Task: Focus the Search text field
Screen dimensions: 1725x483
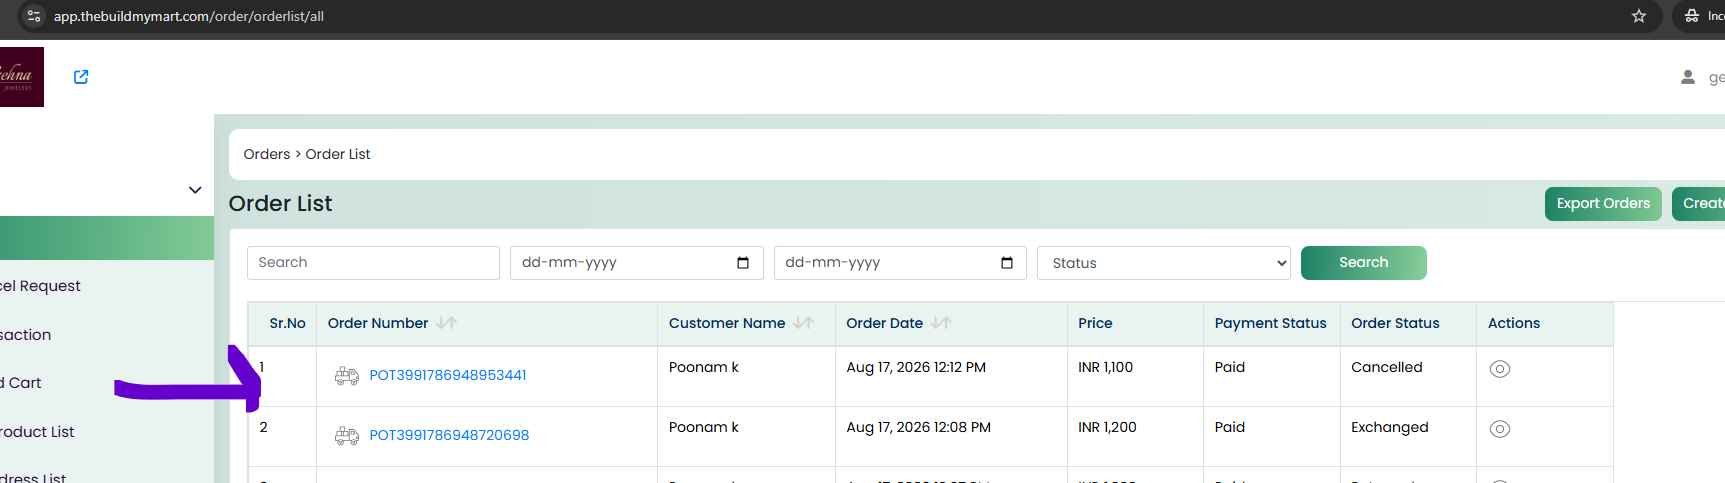Action: click(373, 263)
